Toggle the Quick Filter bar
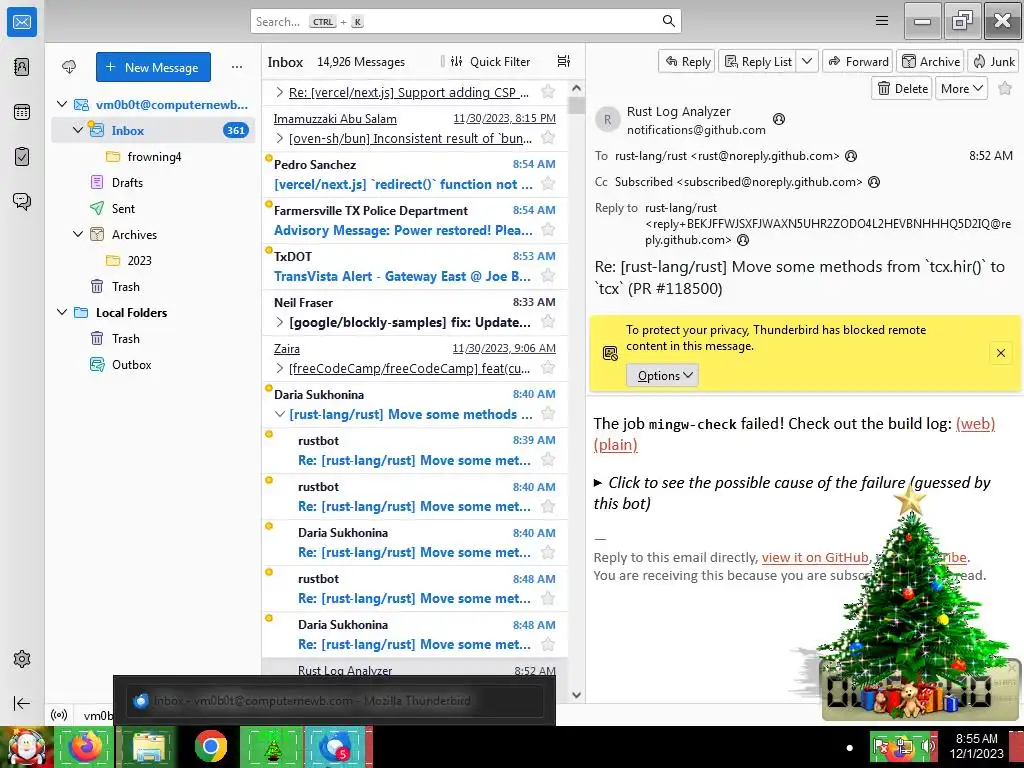Screen dimensions: 1024x768 click(492, 61)
